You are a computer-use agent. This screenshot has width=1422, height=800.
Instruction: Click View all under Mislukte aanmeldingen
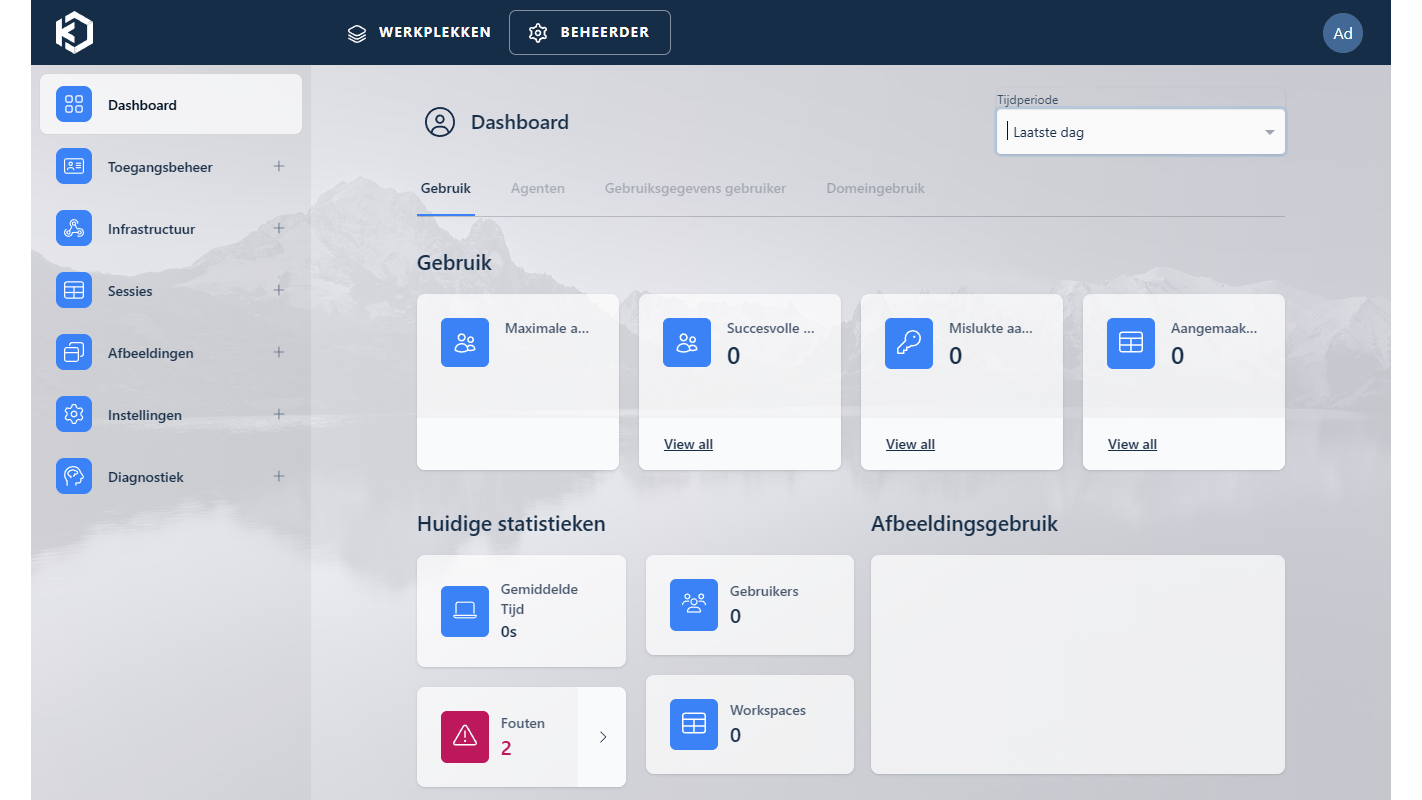tap(910, 444)
